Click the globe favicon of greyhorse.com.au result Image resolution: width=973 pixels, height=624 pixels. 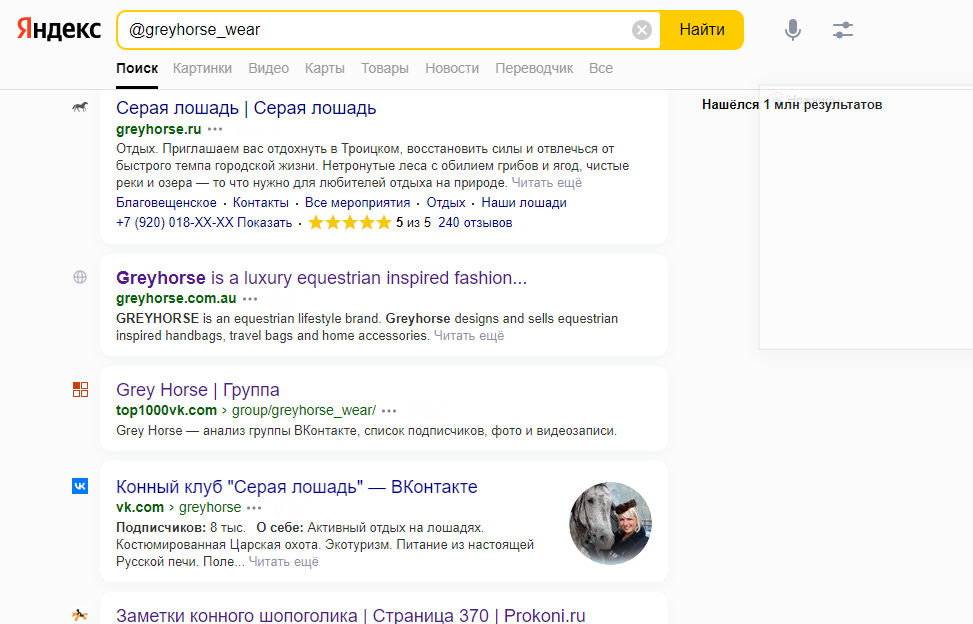pyautogui.click(x=80, y=277)
